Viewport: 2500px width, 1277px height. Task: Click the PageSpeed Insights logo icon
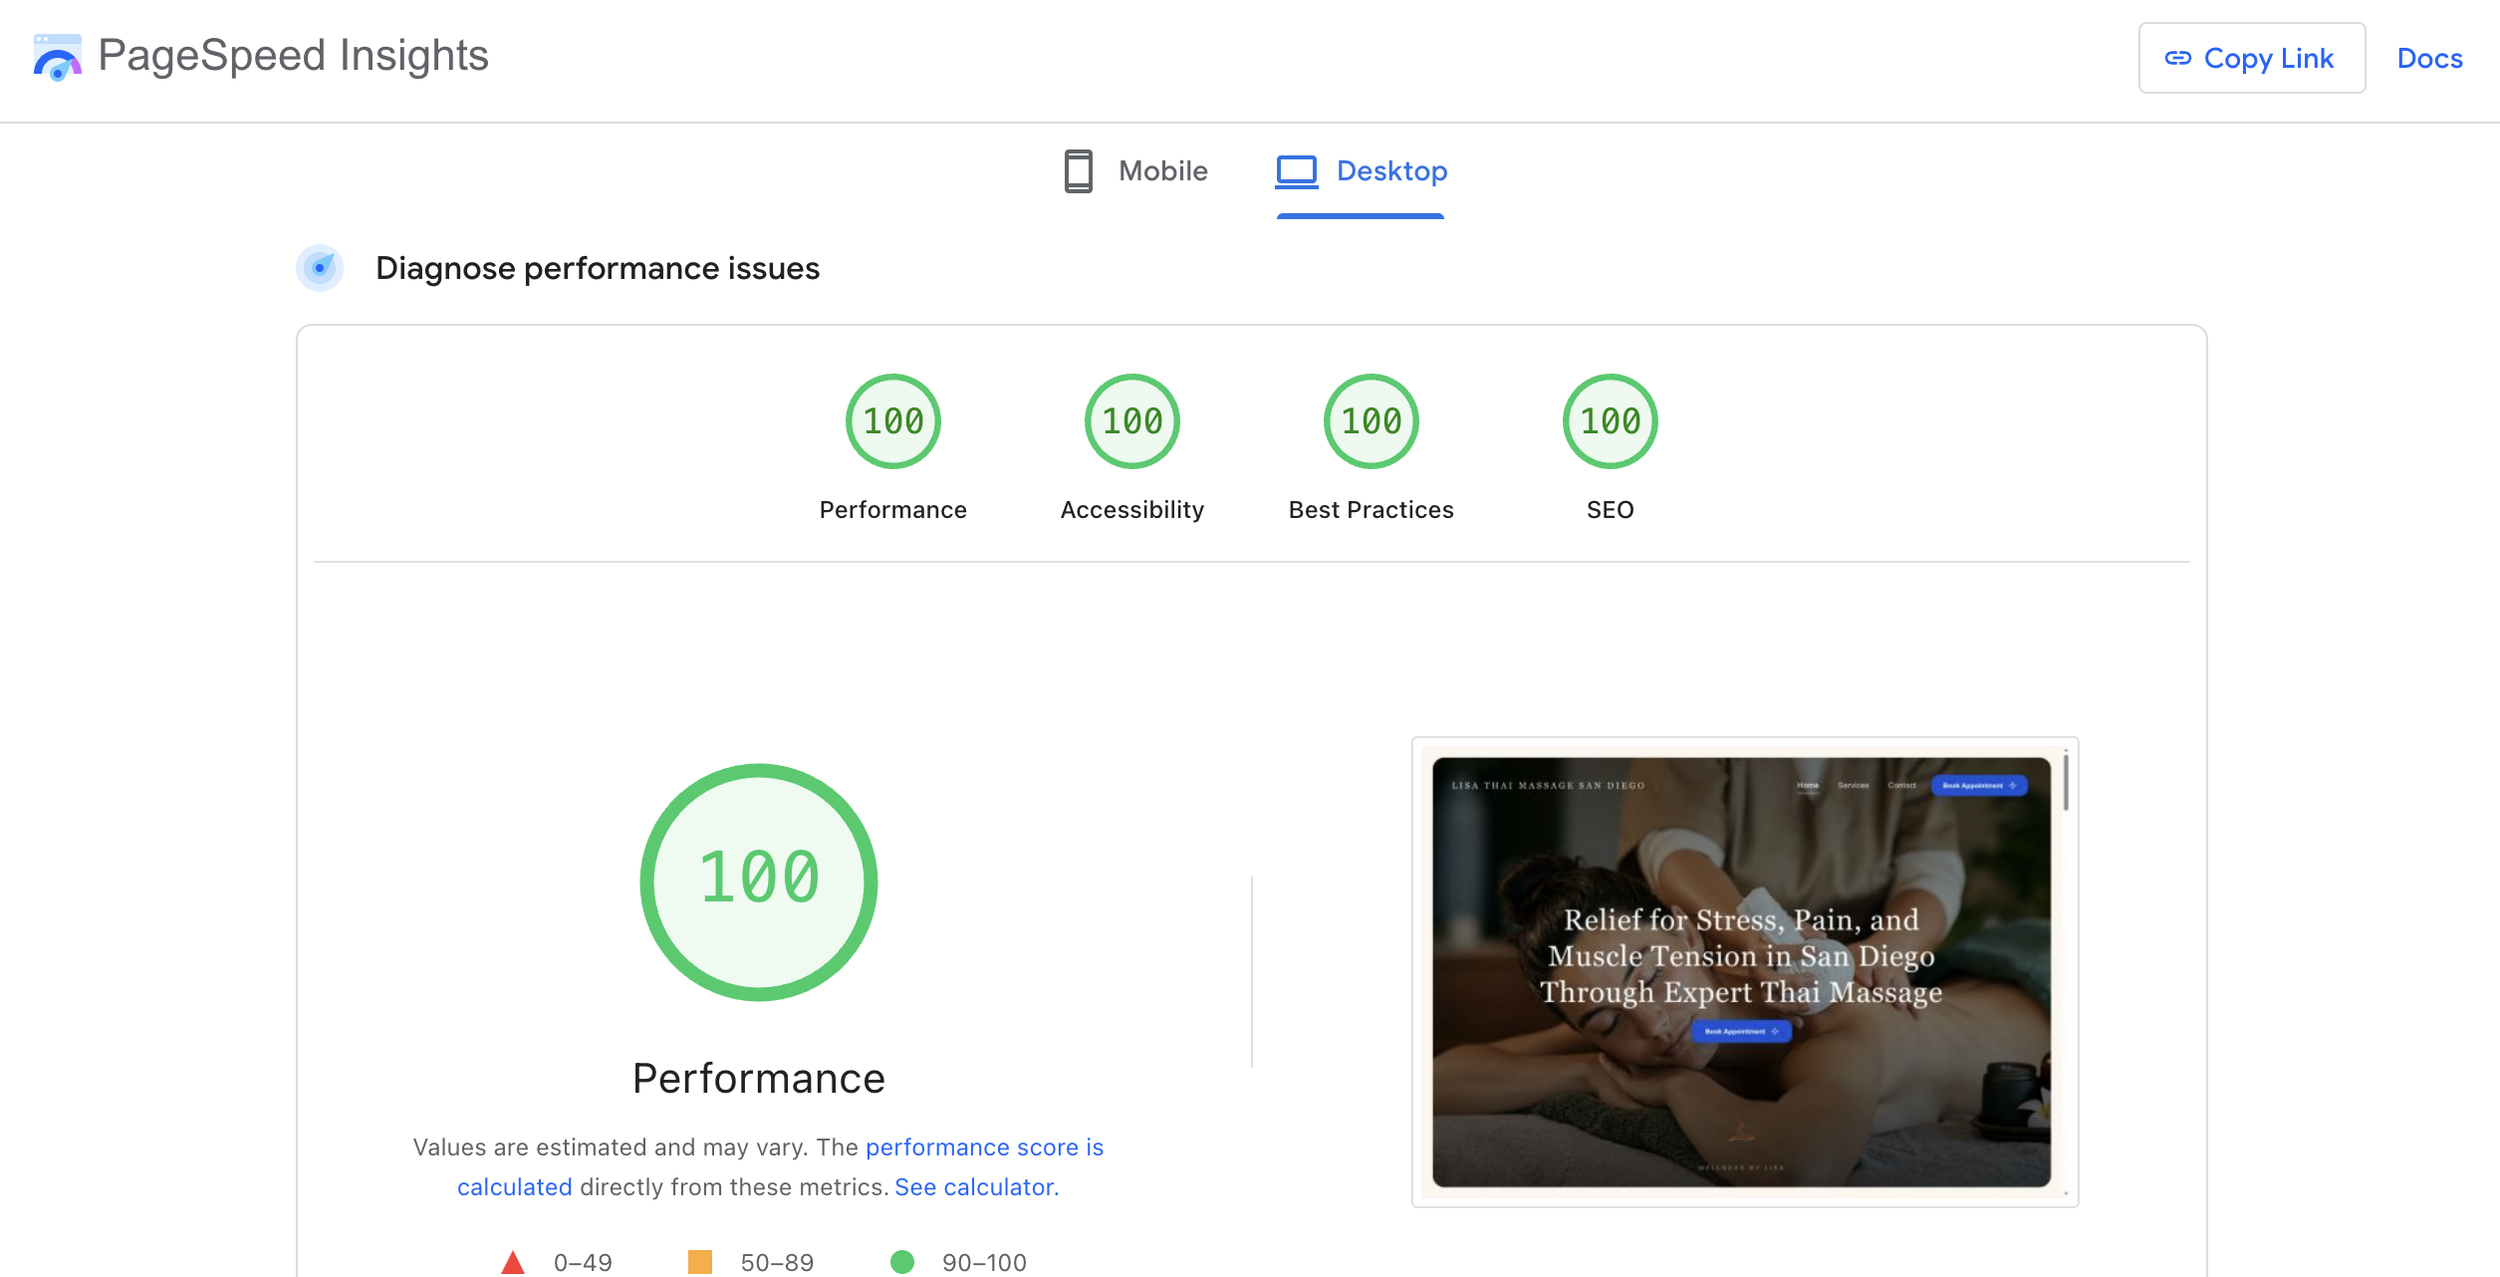click(57, 57)
